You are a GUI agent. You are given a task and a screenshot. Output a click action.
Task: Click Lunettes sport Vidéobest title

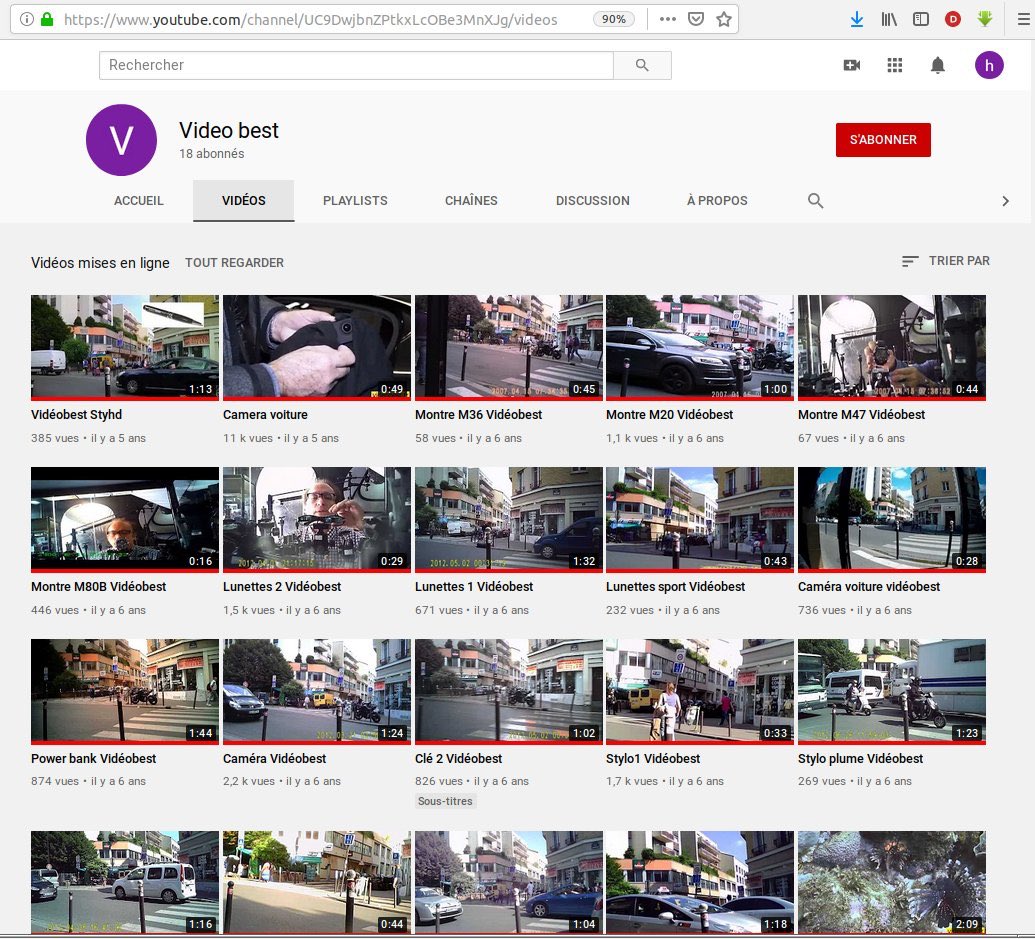point(675,587)
